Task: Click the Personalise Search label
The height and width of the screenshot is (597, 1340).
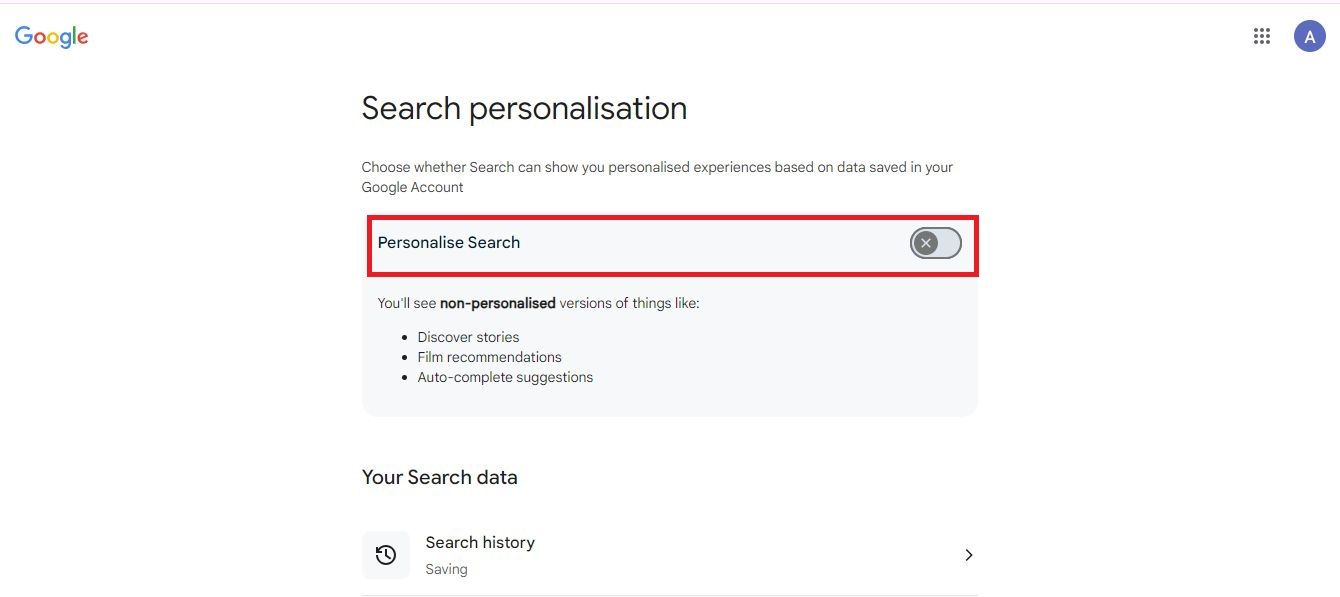Action: 449,243
